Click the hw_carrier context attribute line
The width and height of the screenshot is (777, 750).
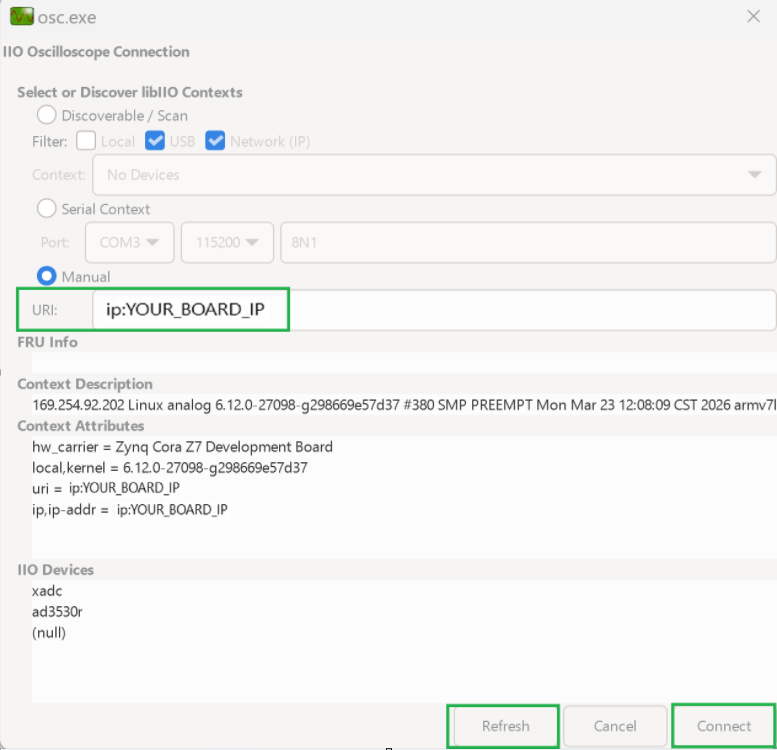pyautogui.click(x=182, y=447)
